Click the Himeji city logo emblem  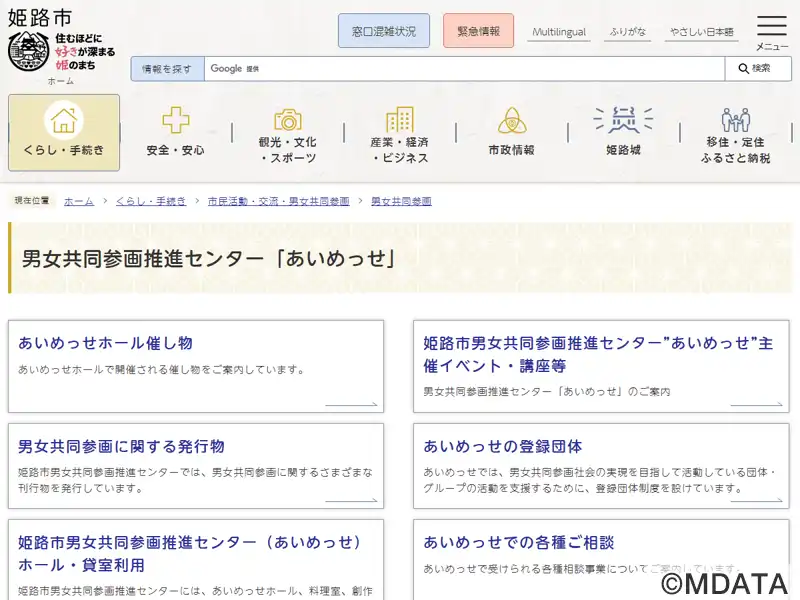pos(28,50)
